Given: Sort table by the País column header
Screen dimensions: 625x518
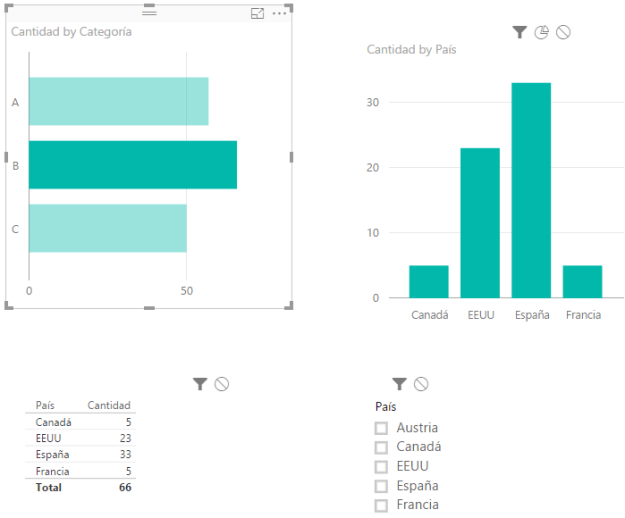Looking at the screenshot, I should tap(45, 405).
